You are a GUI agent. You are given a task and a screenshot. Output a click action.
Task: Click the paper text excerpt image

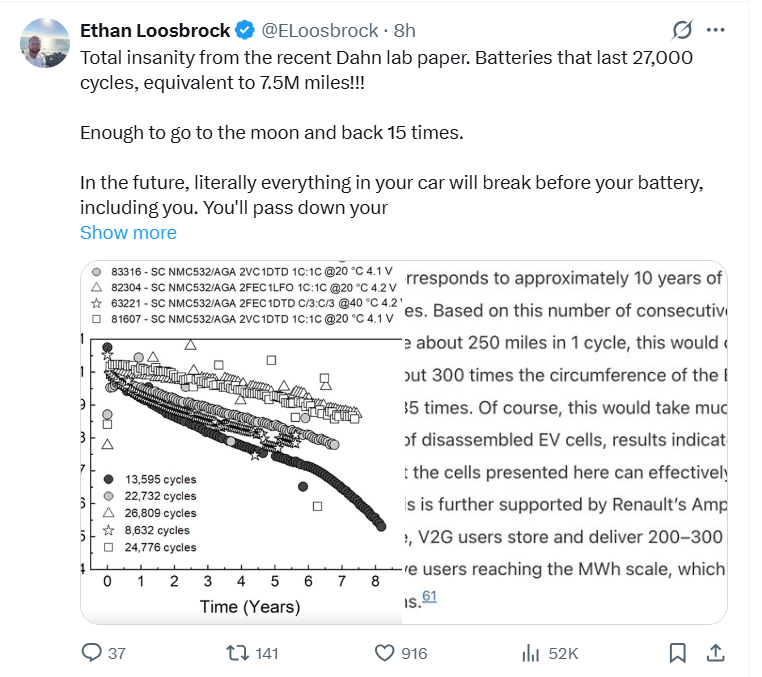pos(563,440)
